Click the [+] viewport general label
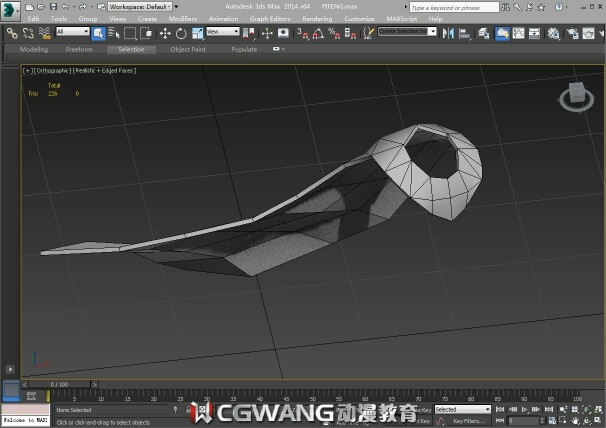Viewport: 606px width, 428px height. tap(27, 71)
